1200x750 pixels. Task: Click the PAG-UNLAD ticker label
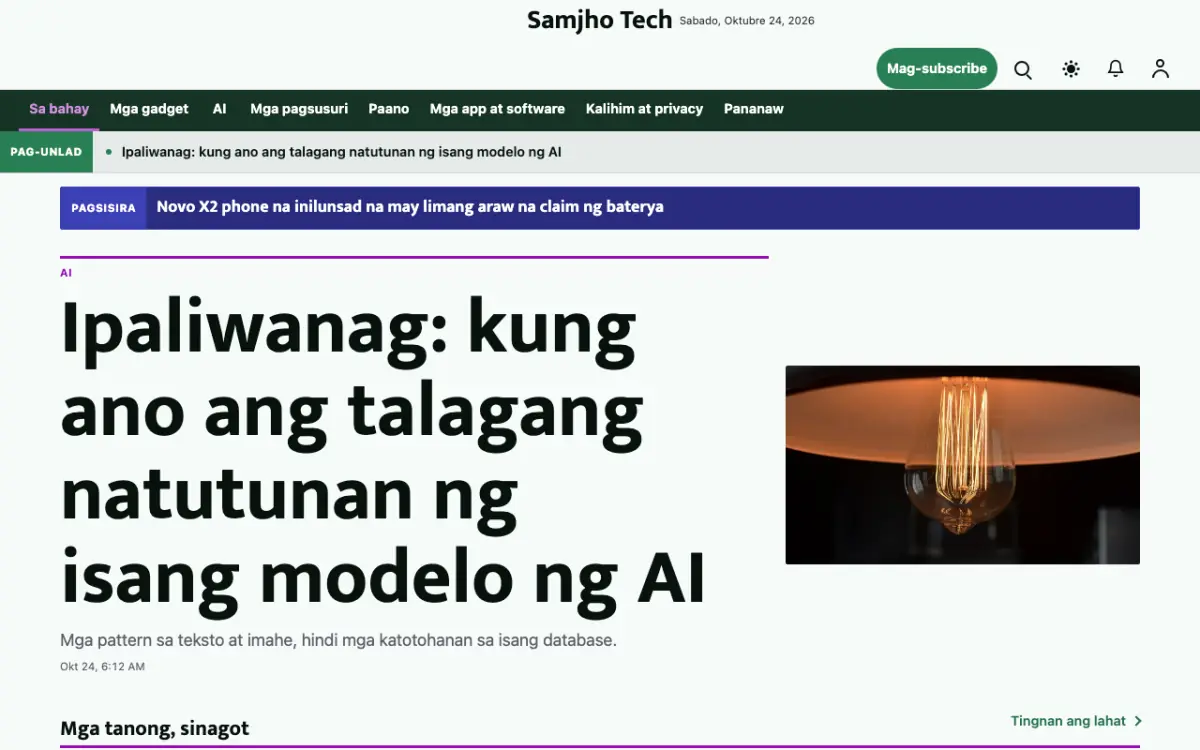pyautogui.click(x=46, y=152)
